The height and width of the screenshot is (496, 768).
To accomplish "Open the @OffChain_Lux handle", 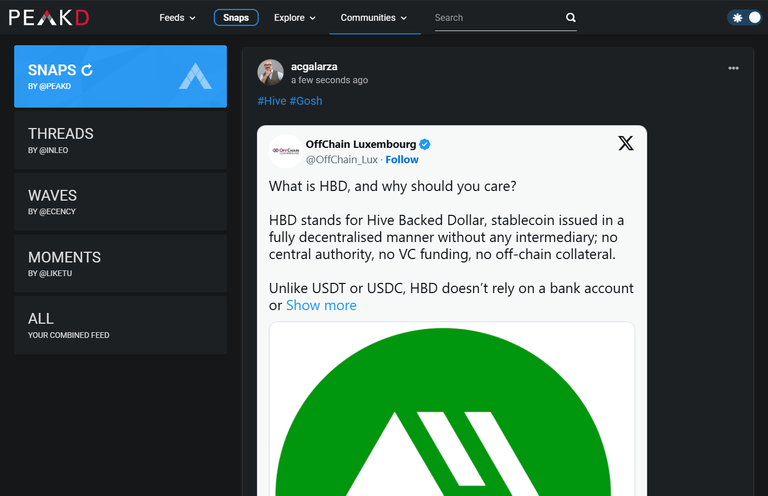I will click(x=342, y=160).
